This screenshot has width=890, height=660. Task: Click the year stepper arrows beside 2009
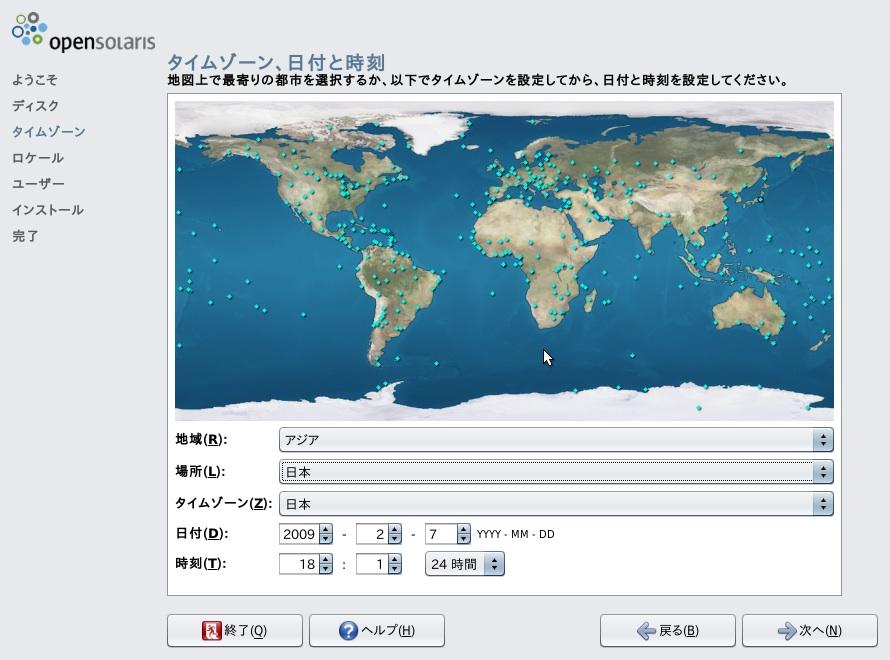(x=325, y=534)
